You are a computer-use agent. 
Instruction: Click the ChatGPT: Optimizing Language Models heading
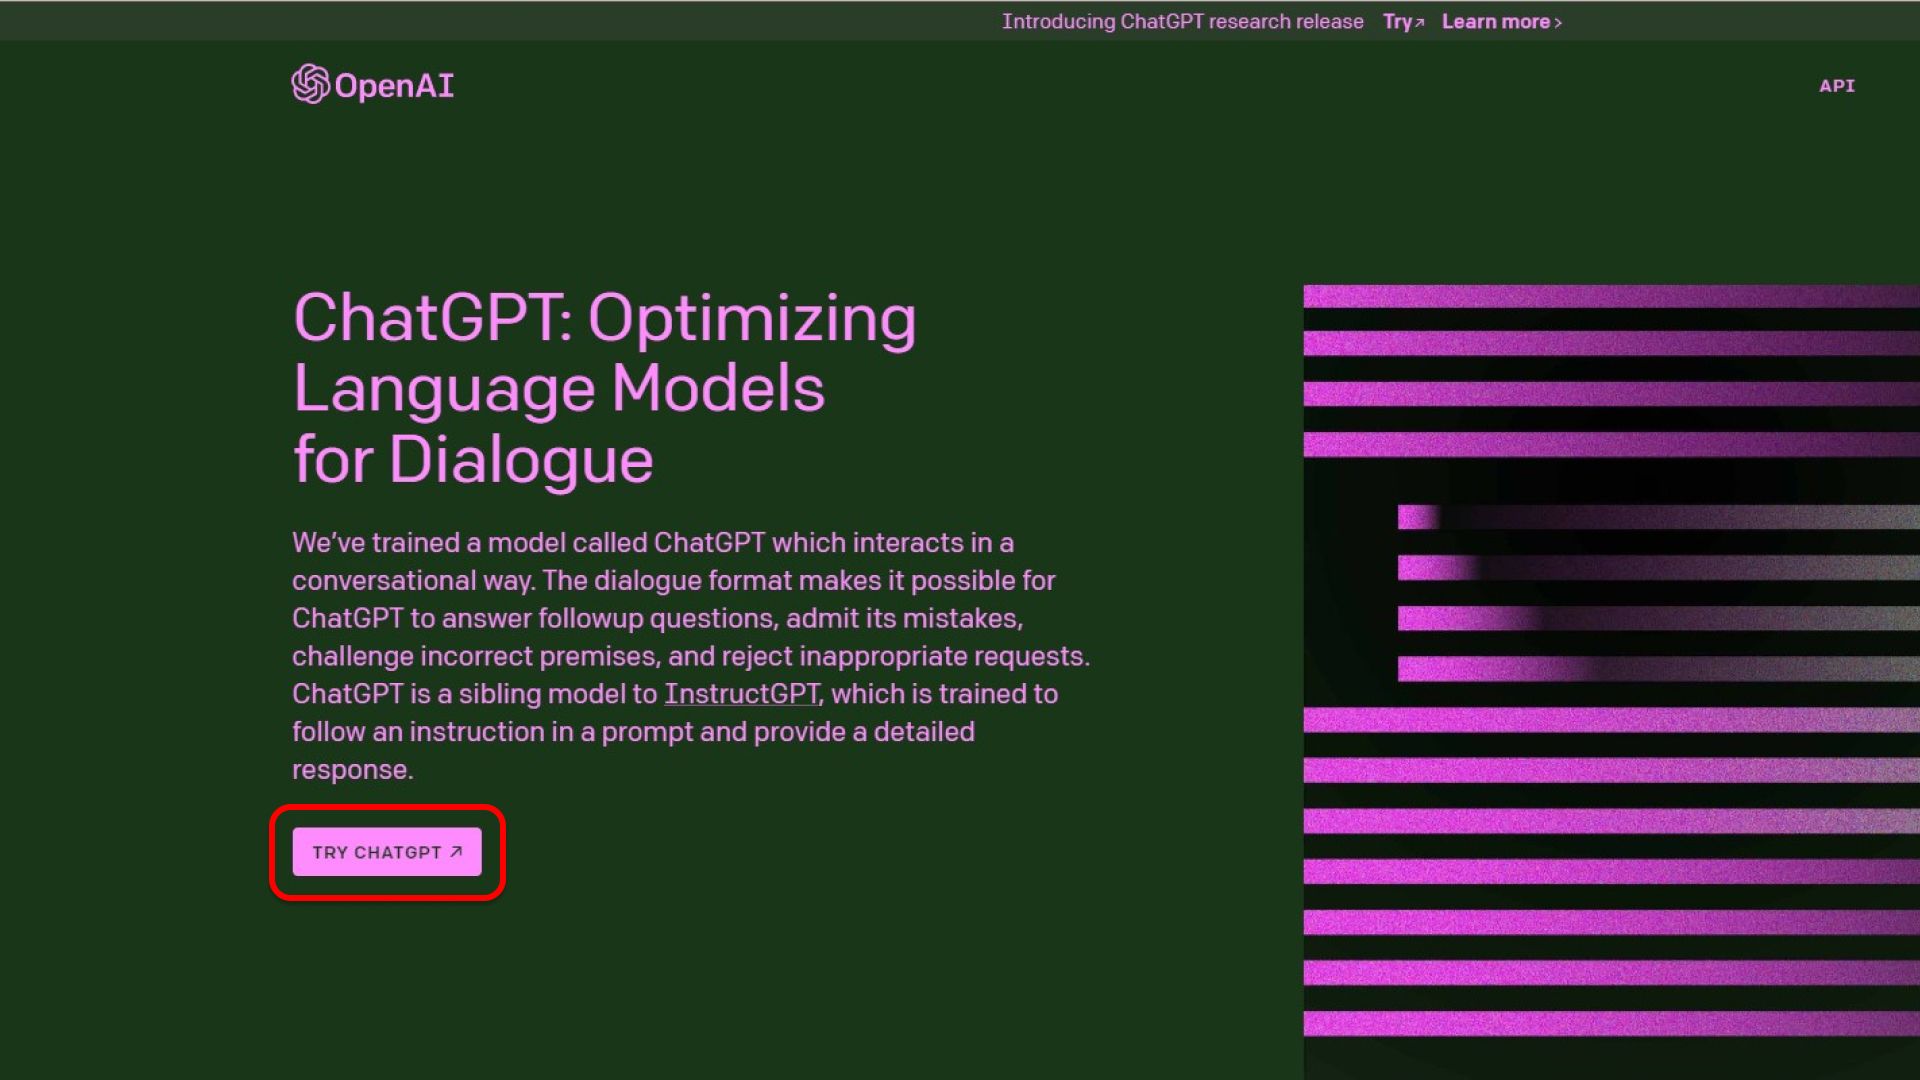point(604,388)
